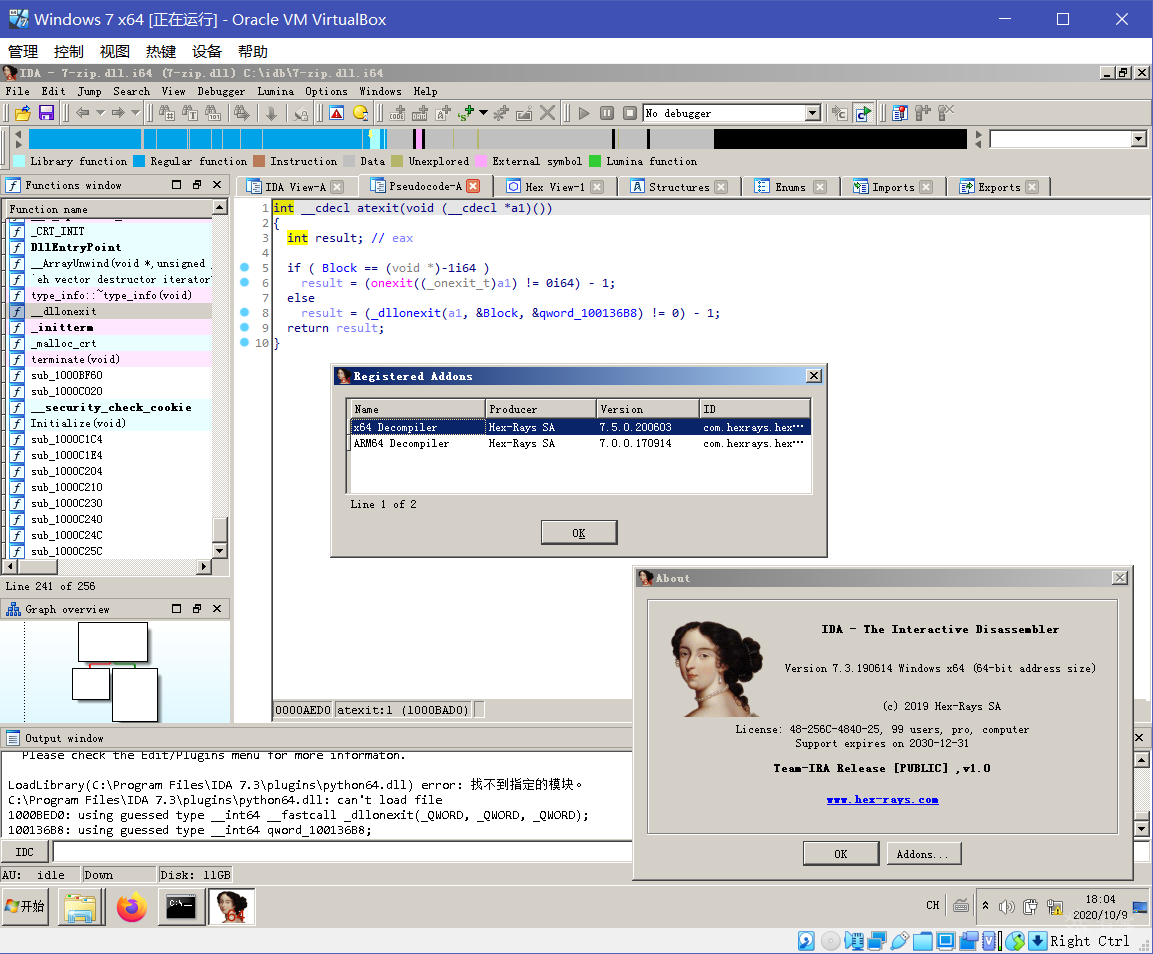Click the breakpoint dot beside pseudocode line 5
The height and width of the screenshot is (954, 1153).
(245, 268)
